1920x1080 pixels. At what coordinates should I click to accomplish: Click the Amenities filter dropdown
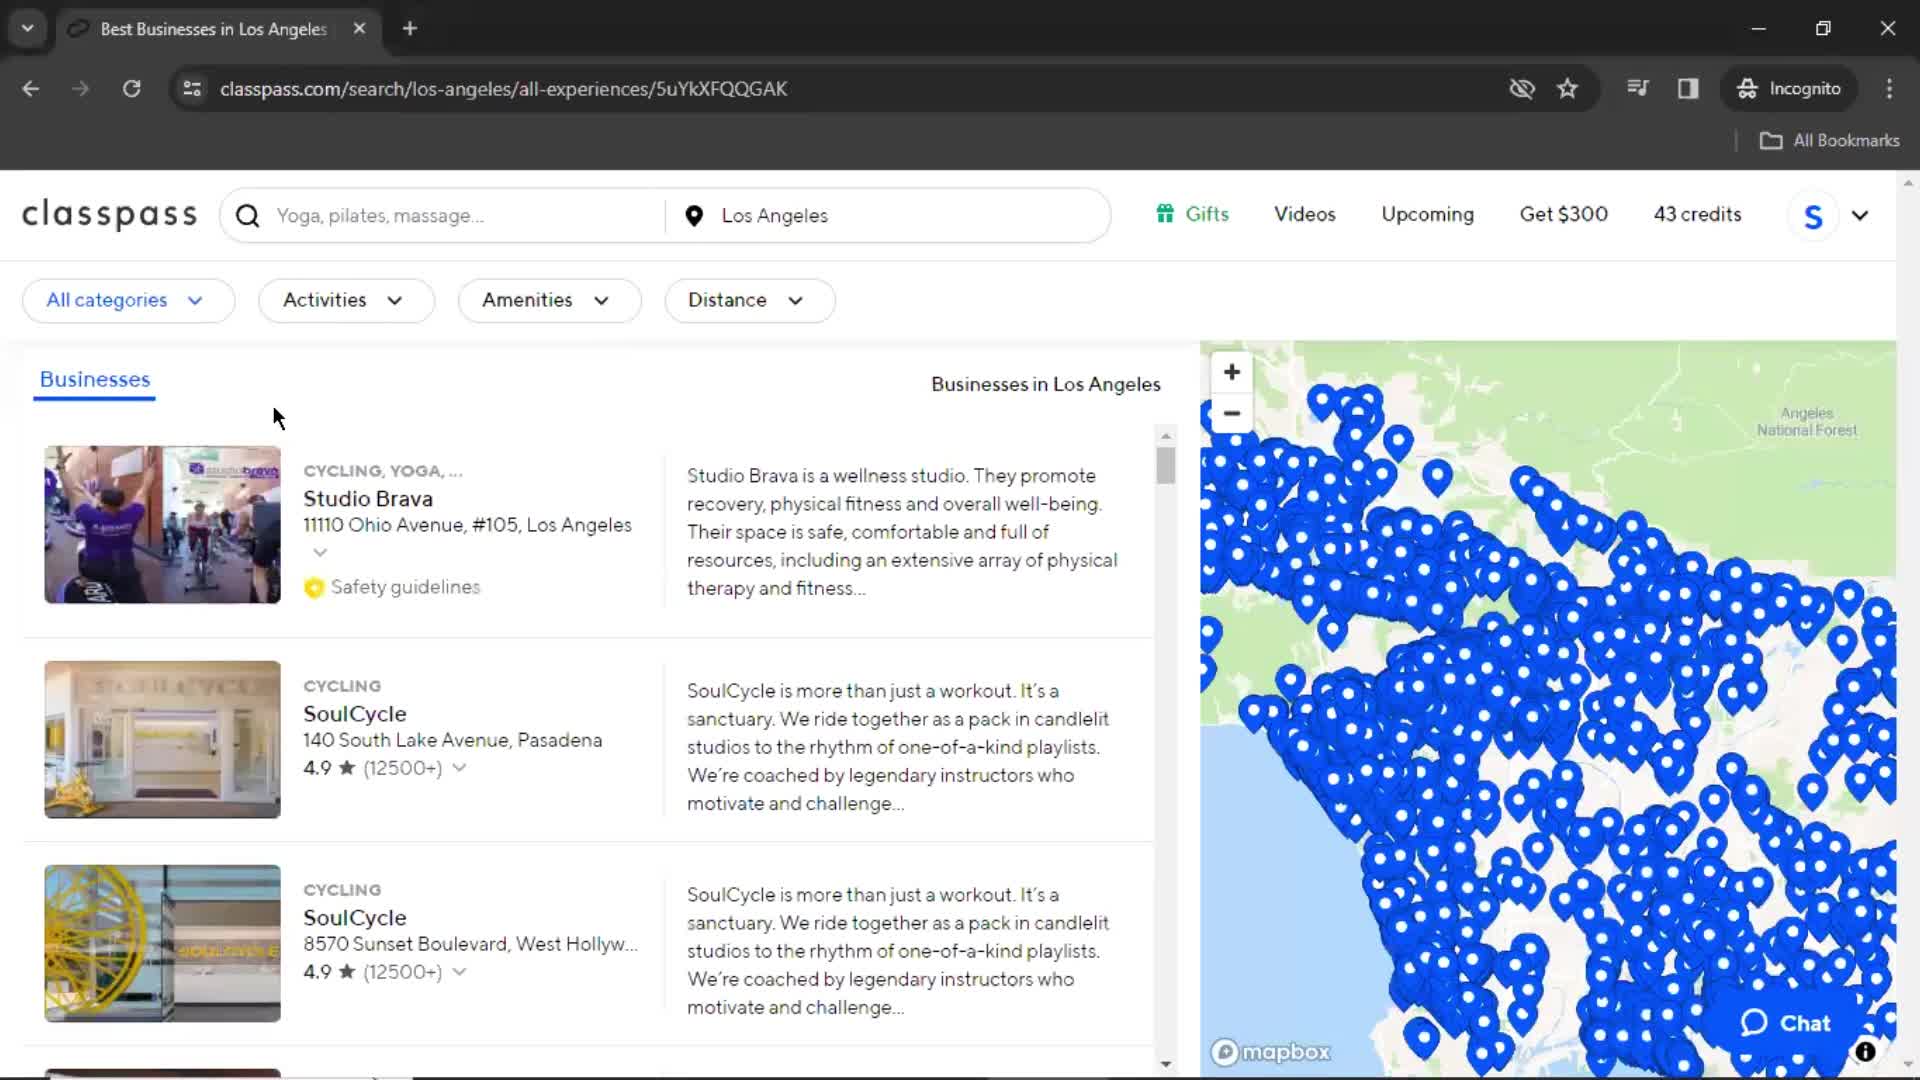545,299
